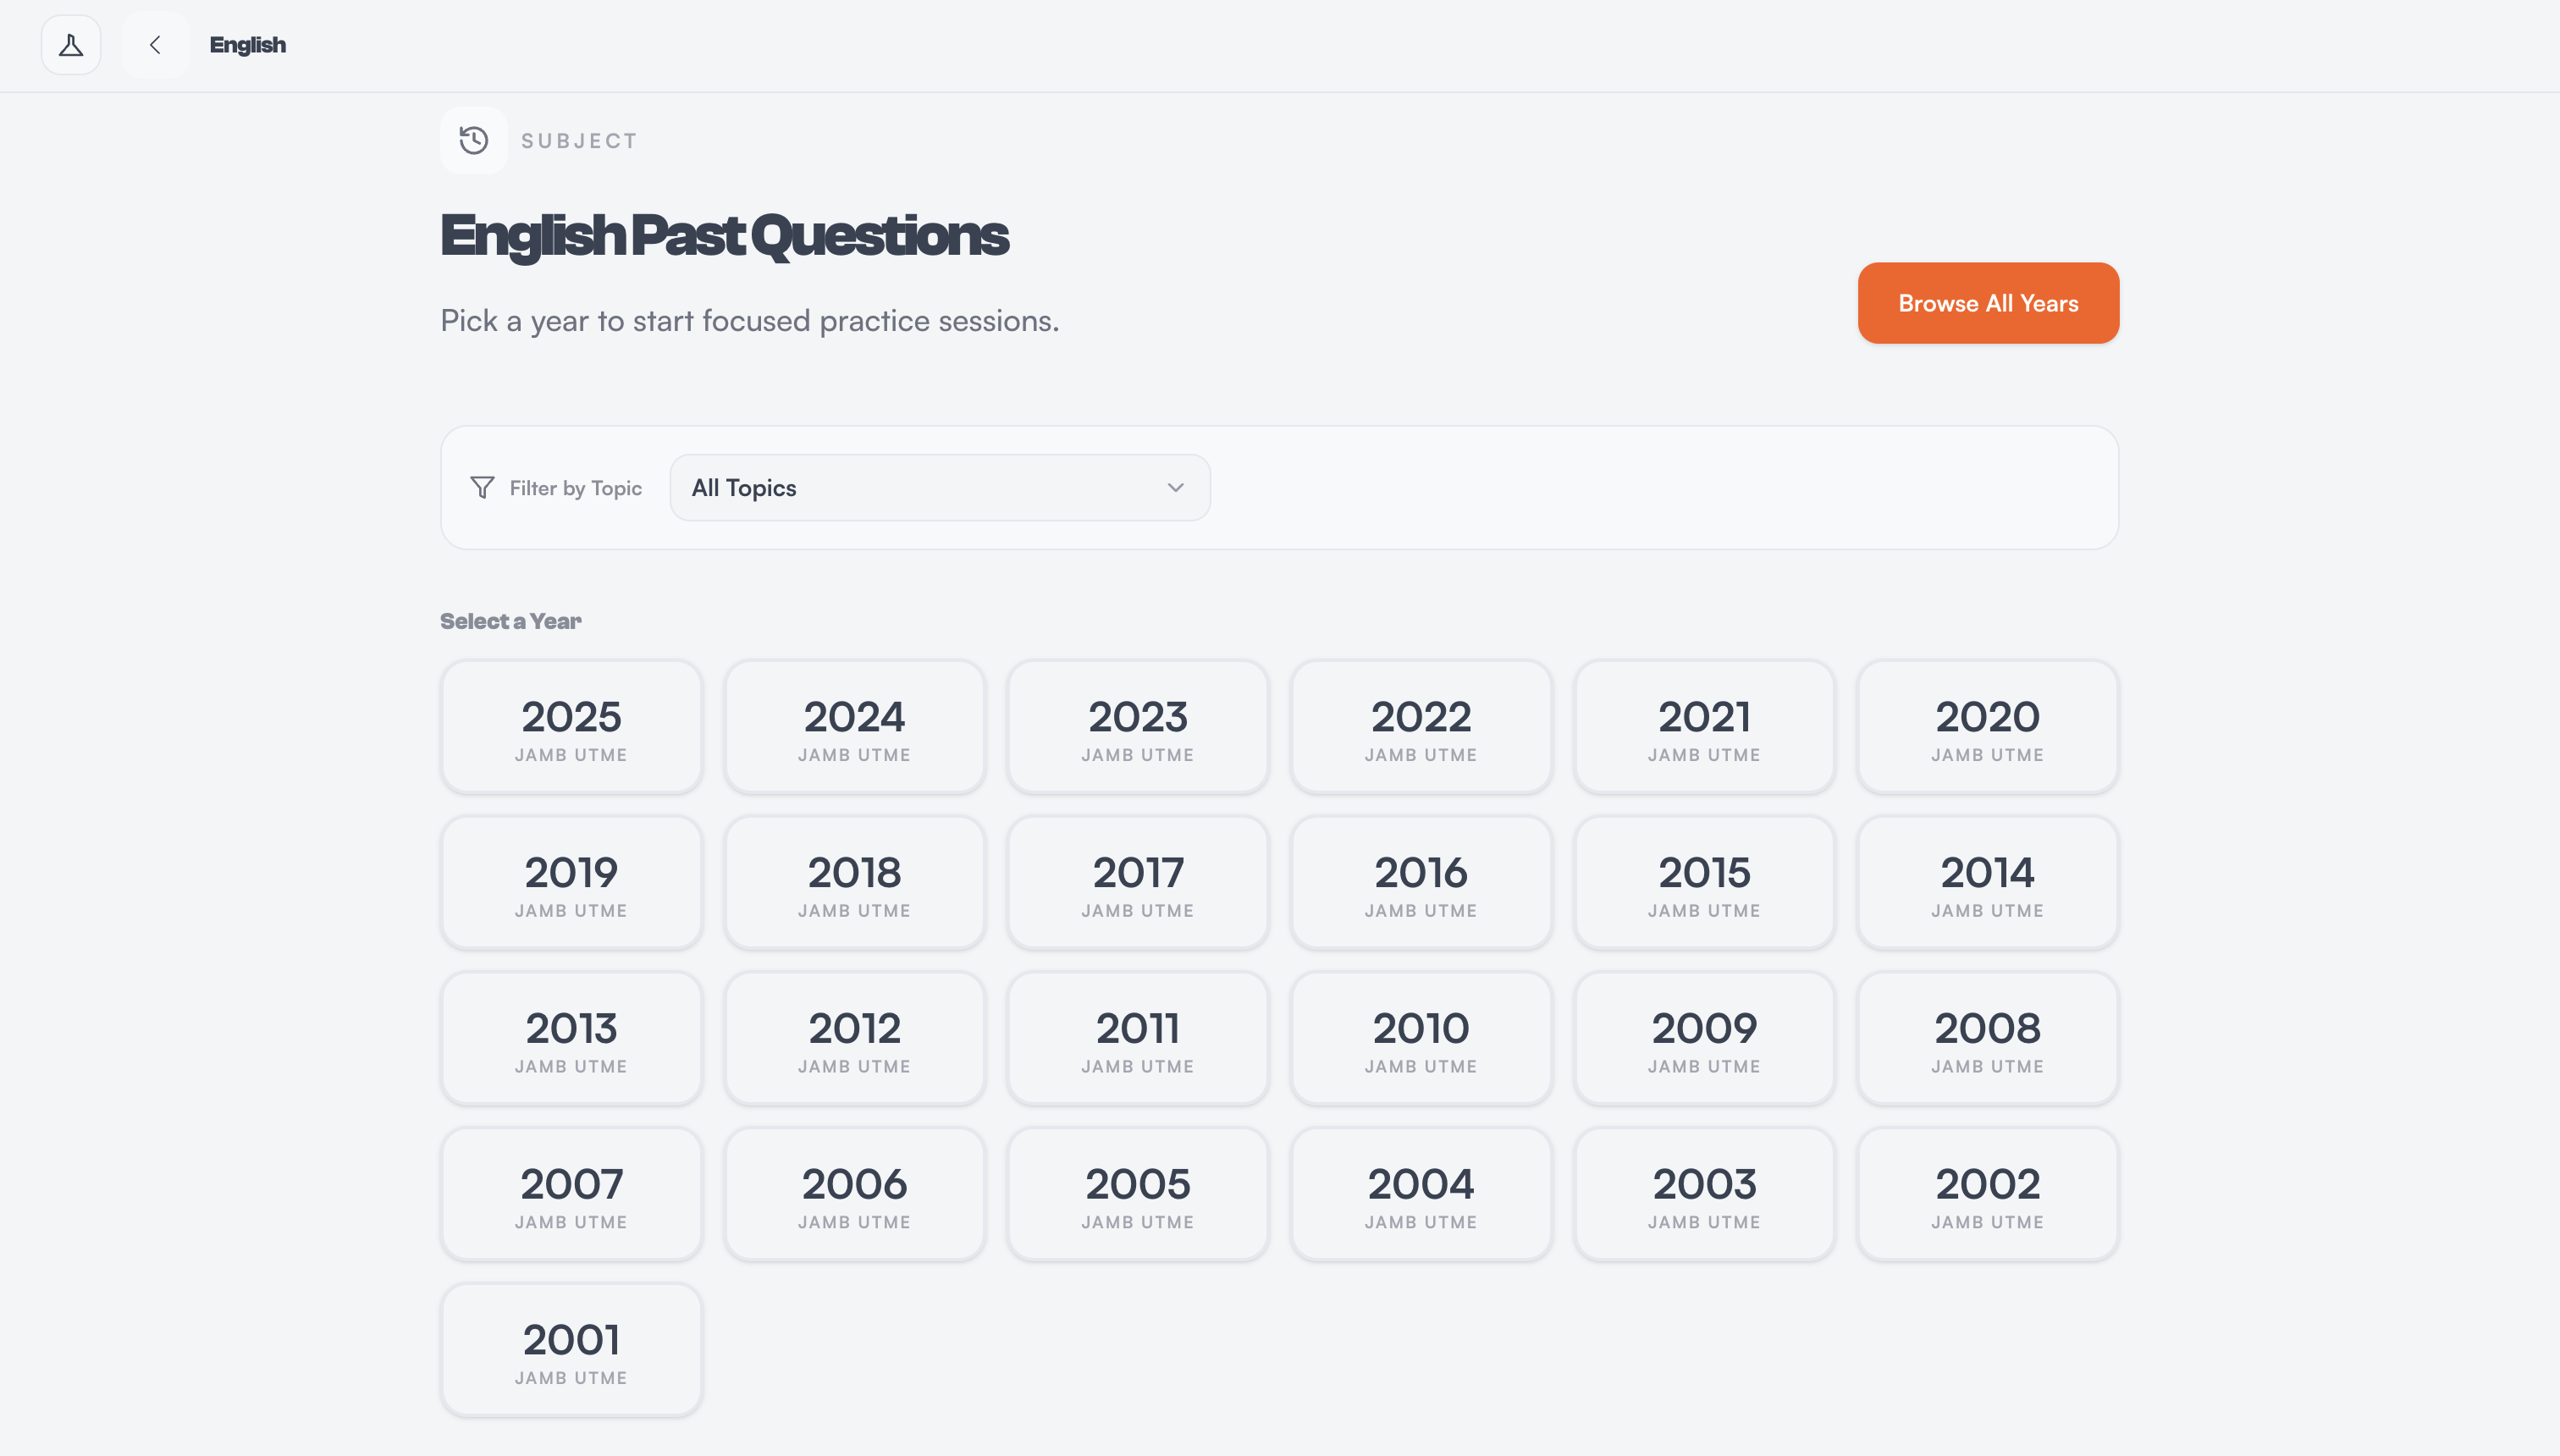Open the 2024 JAMB UTME year
Screen dimensions: 2560x1456
855,727
